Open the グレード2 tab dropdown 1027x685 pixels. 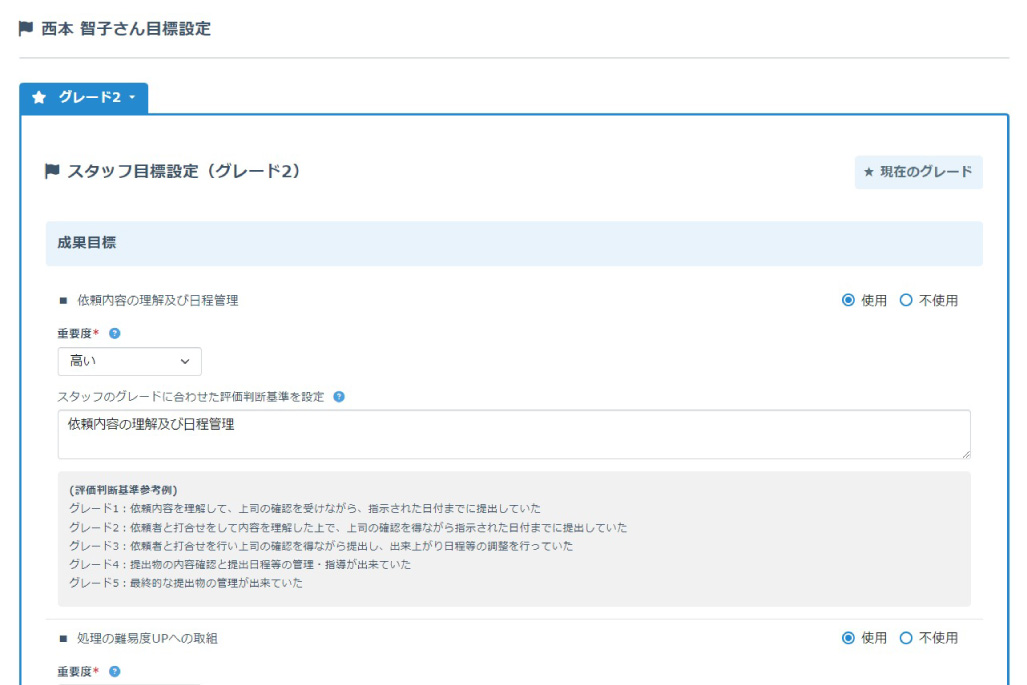[84, 98]
